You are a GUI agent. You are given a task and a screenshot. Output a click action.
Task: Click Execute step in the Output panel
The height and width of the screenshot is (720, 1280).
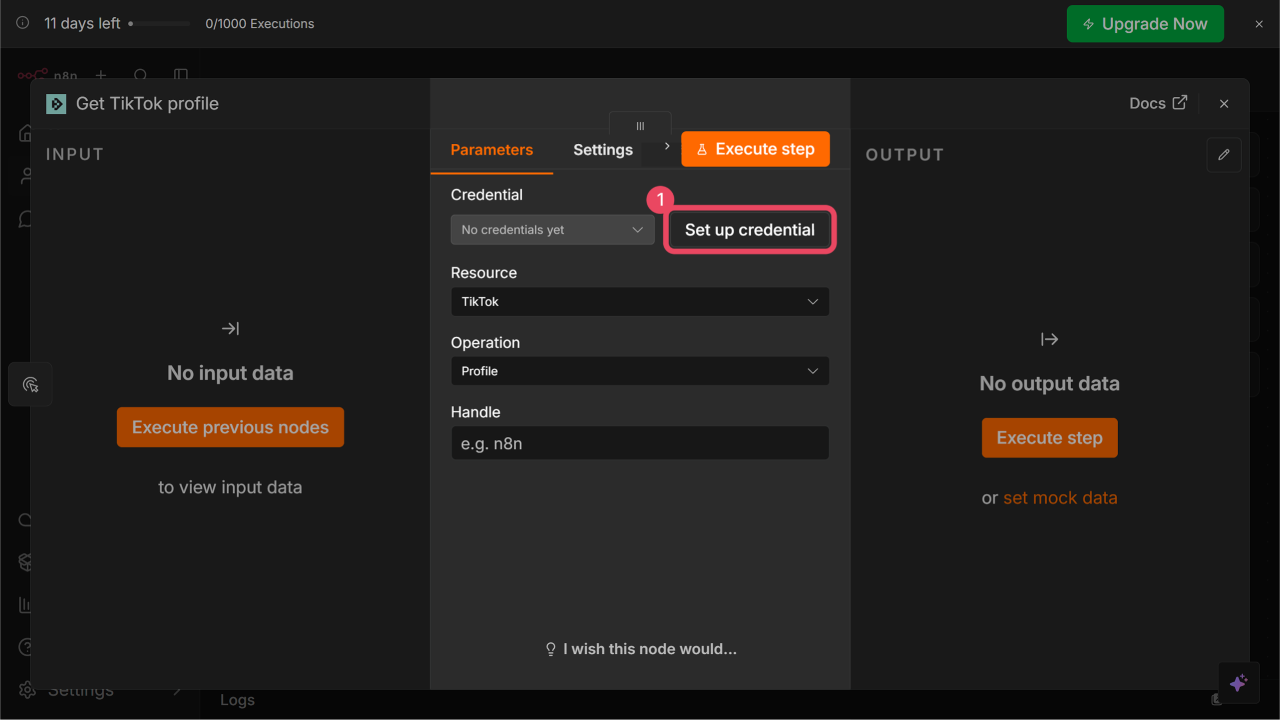coord(1050,438)
